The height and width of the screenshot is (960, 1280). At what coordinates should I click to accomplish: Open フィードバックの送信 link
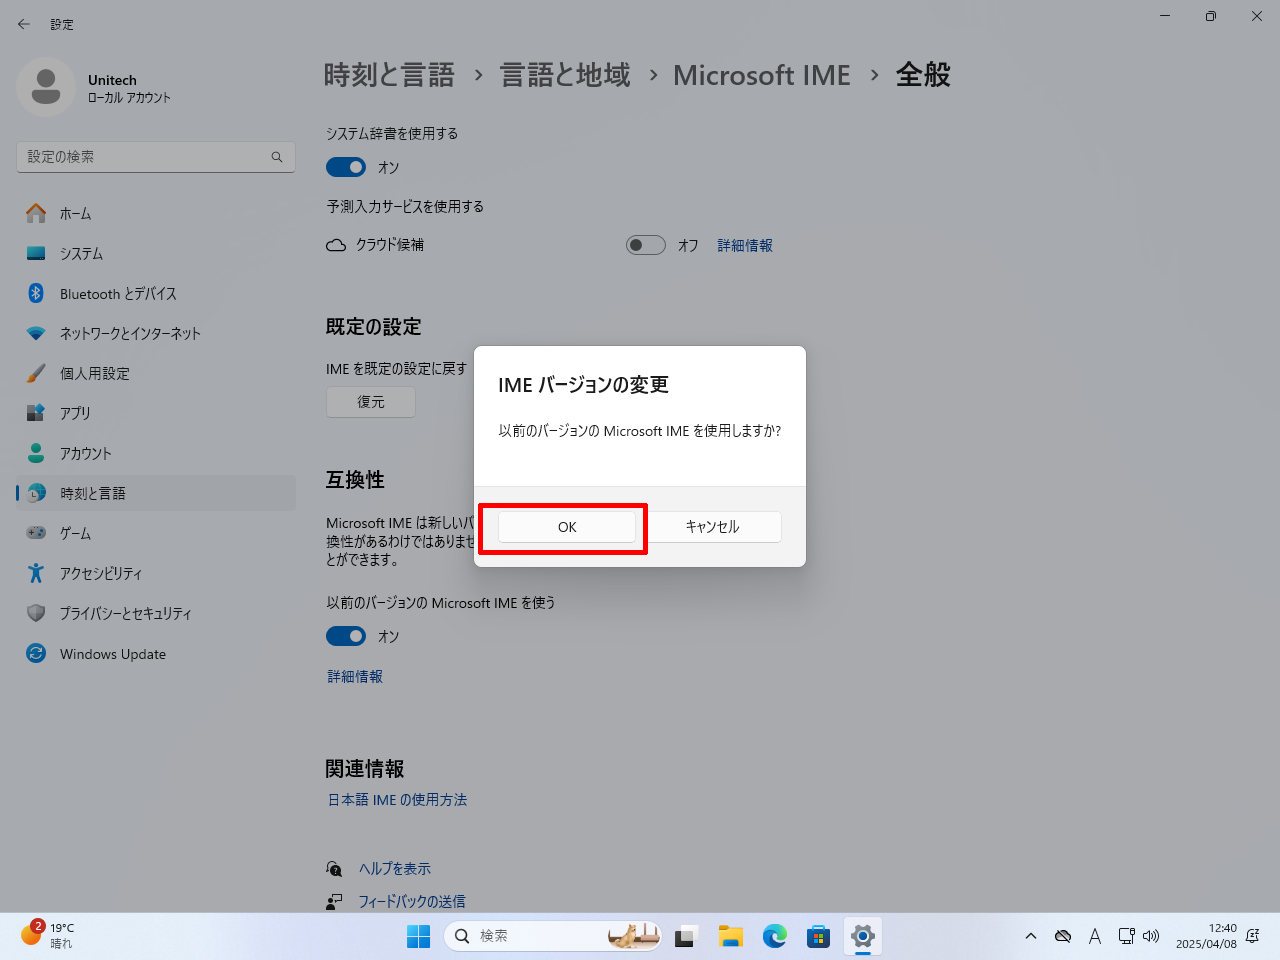click(x=412, y=902)
